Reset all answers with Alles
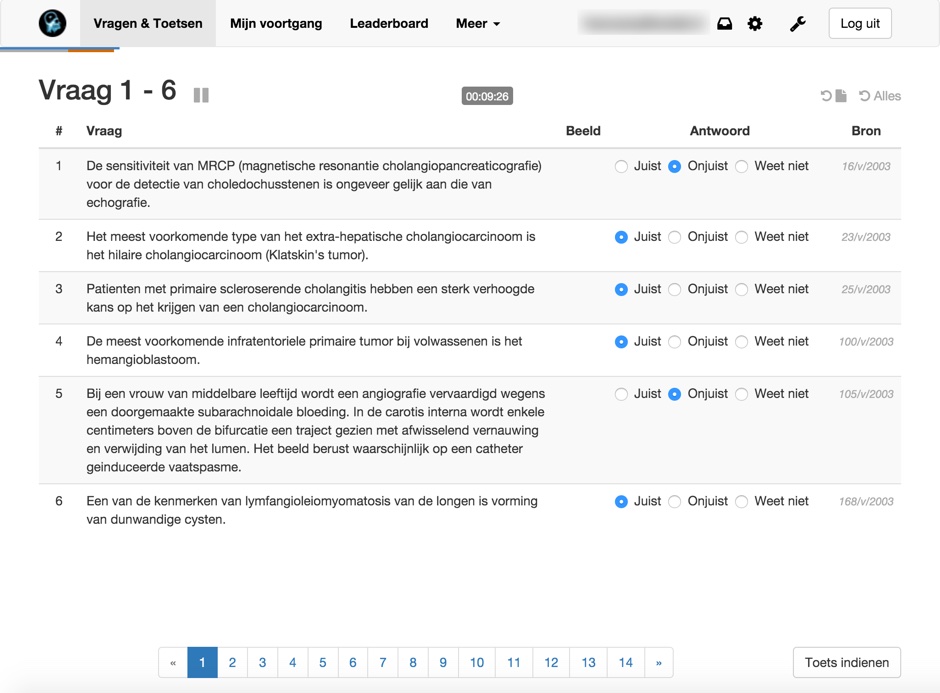Image resolution: width=940 pixels, height=693 pixels. (x=880, y=96)
